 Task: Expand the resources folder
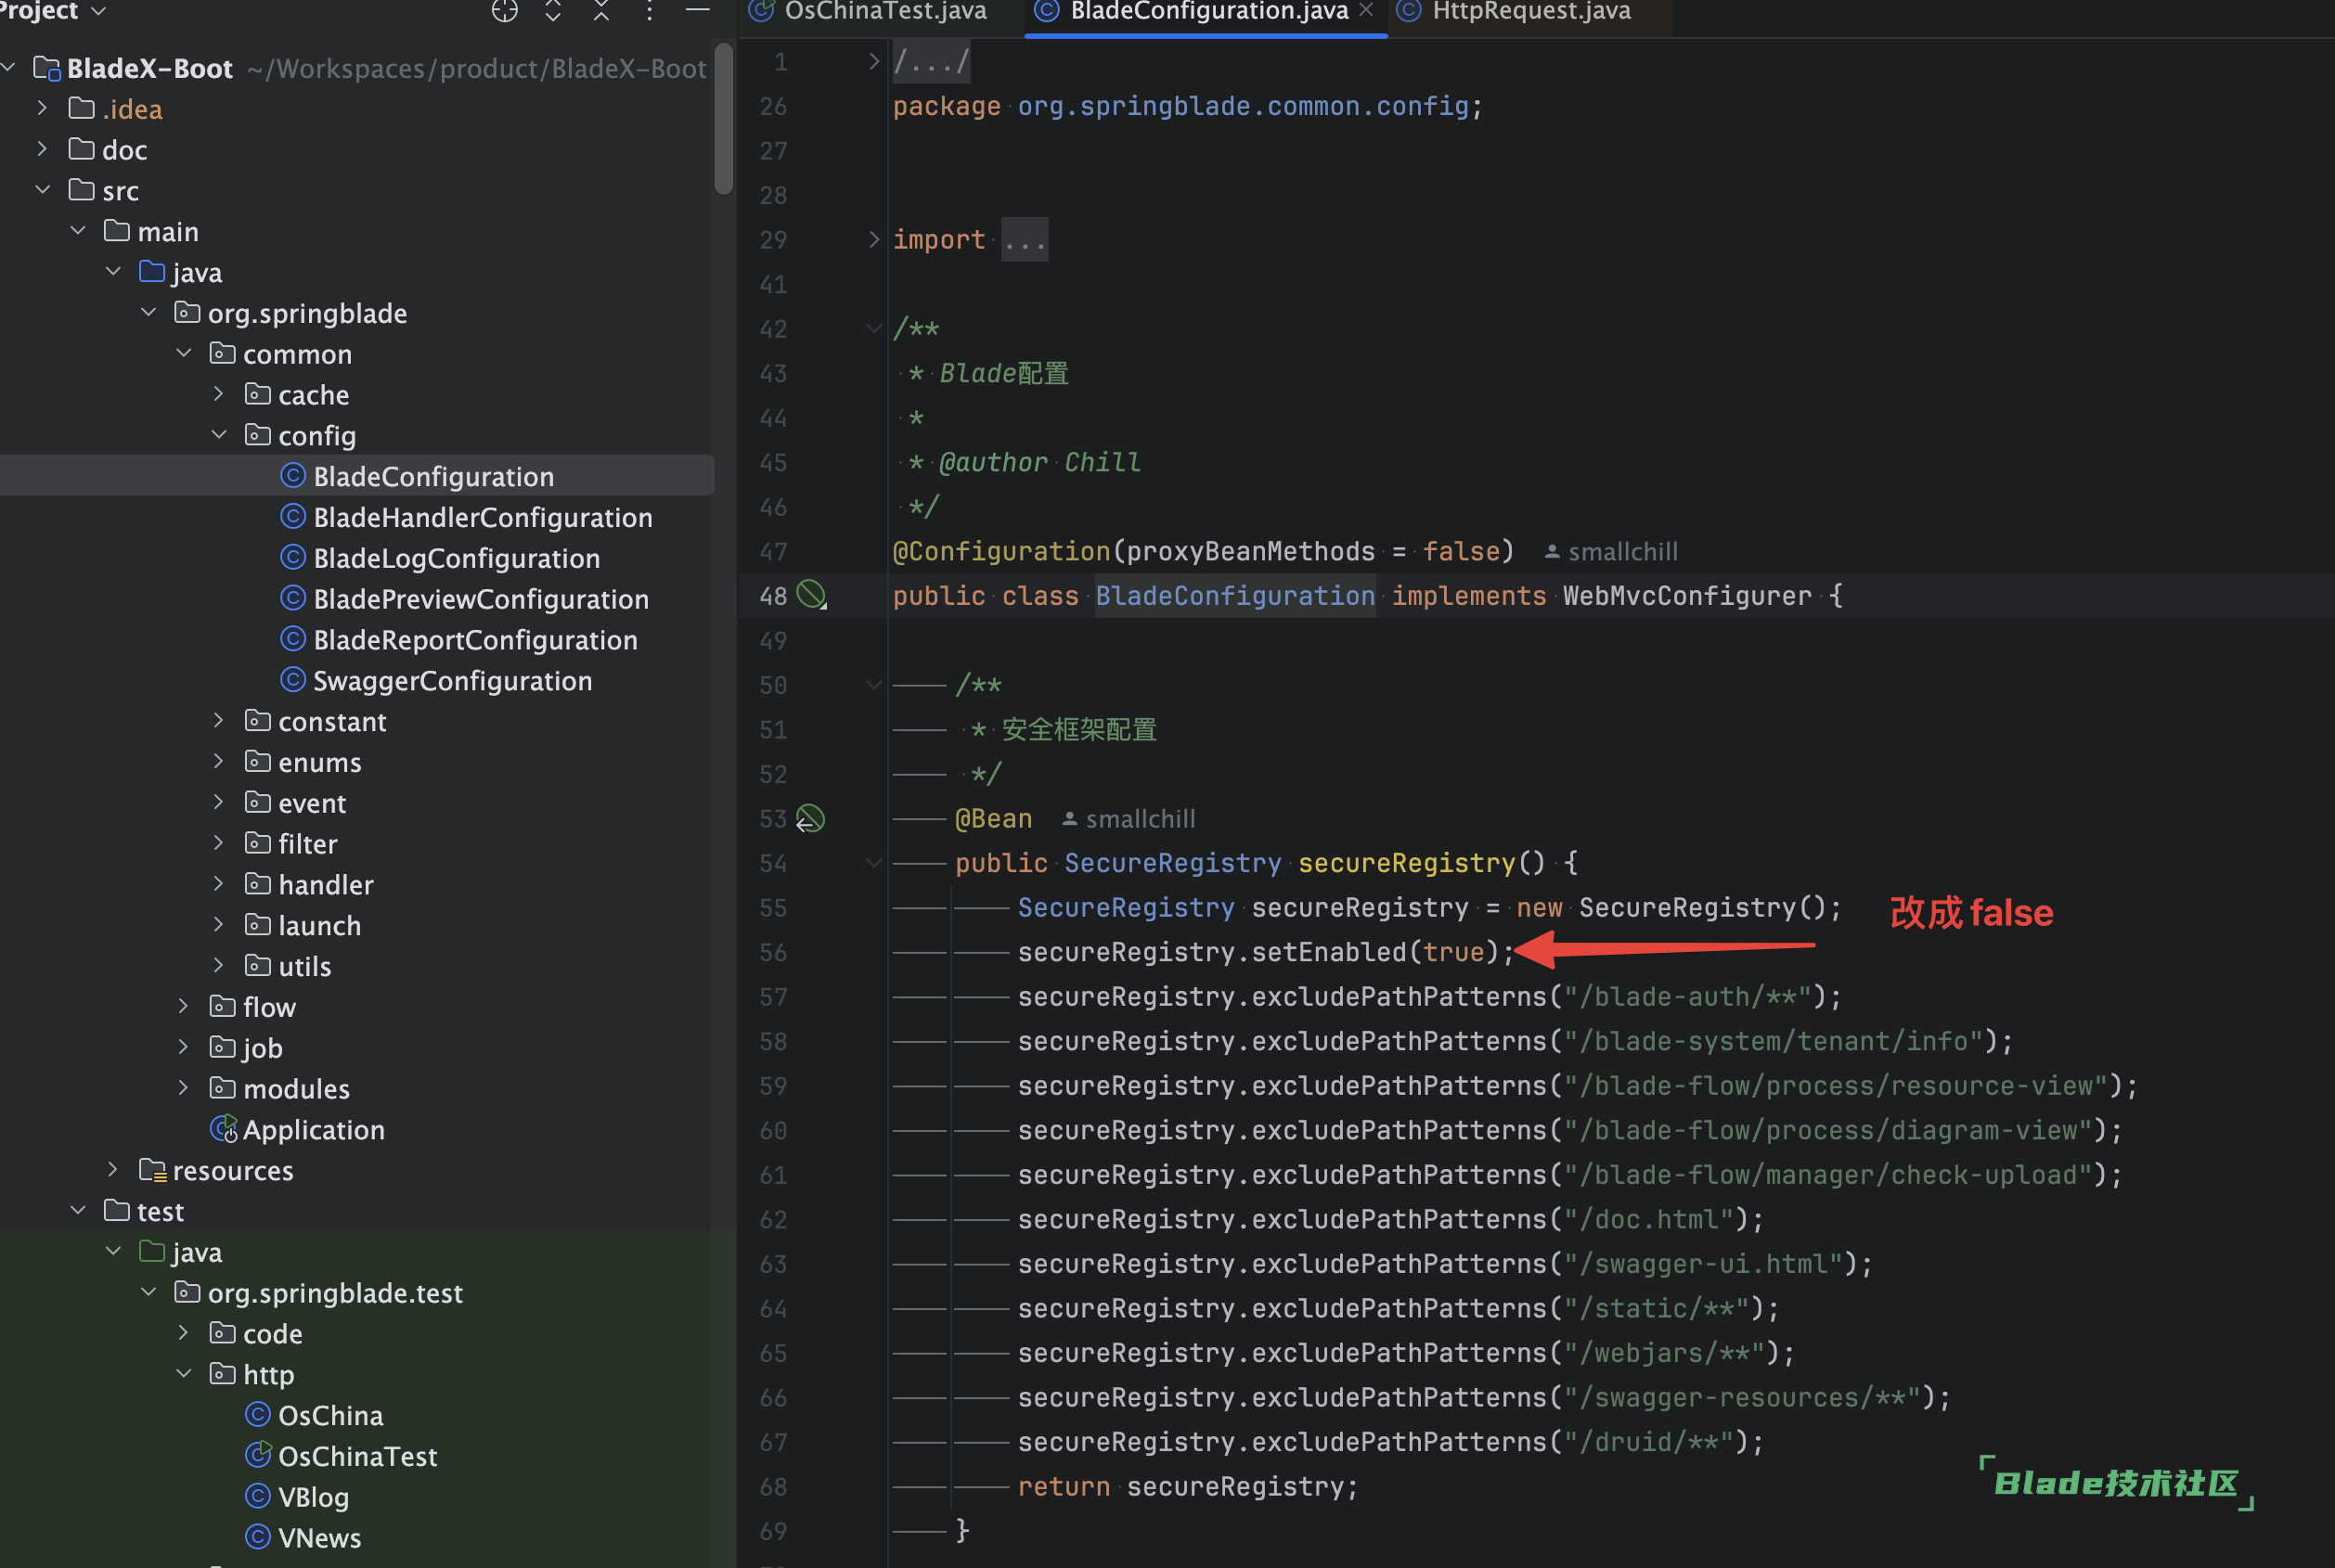click(x=113, y=1170)
